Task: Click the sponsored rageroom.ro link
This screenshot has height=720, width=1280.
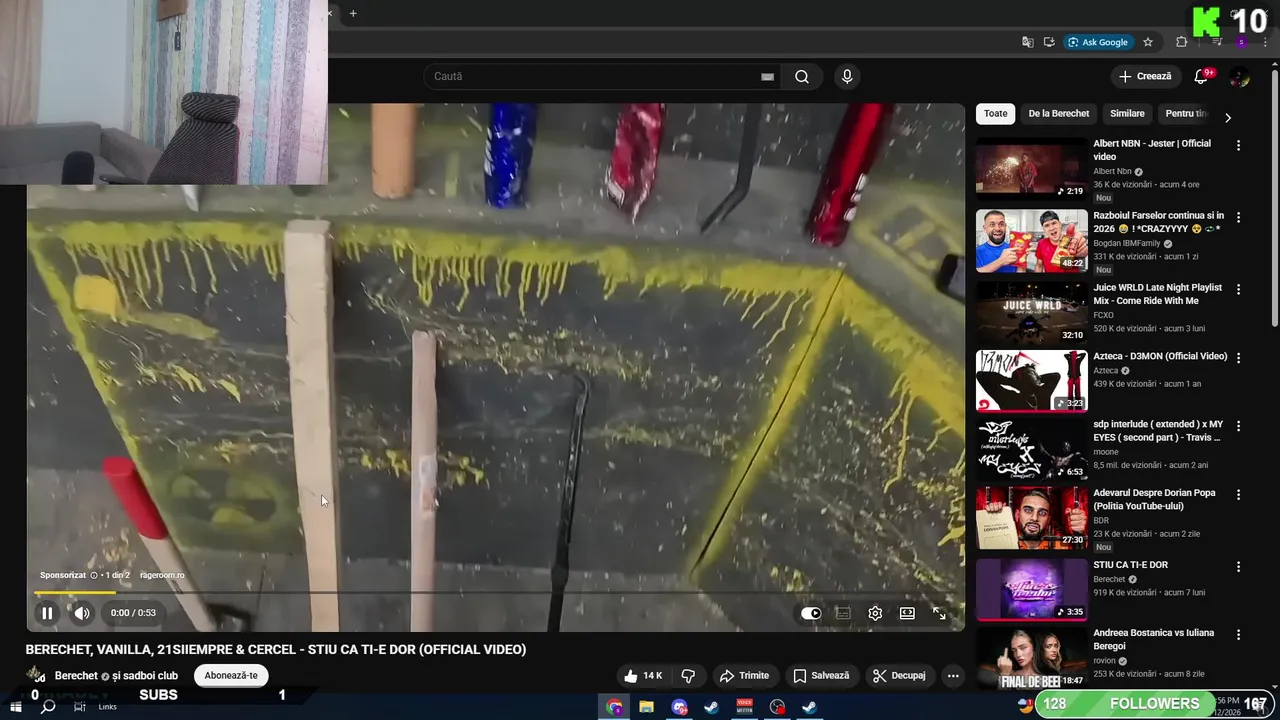Action: [162, 575]
